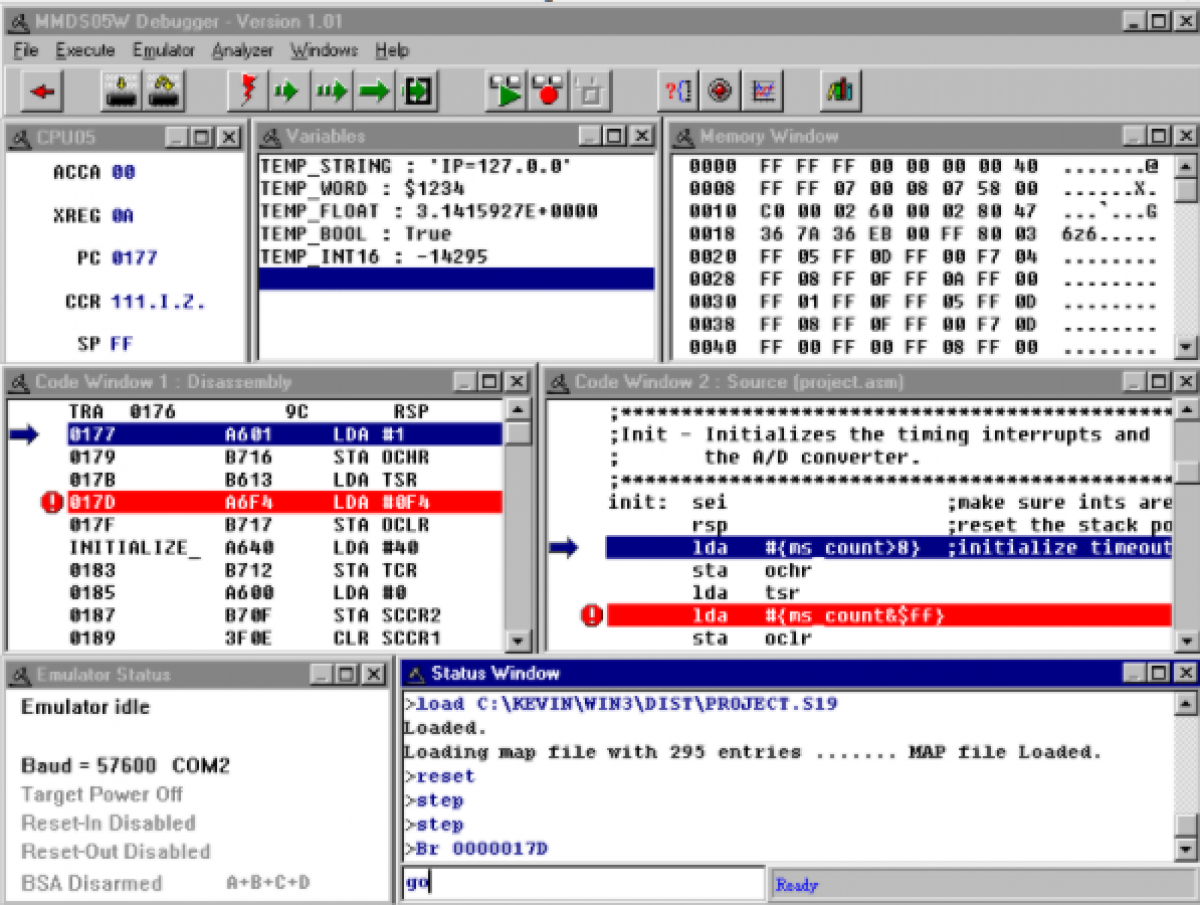Screen dimensions: 1200x905
Task: Open the Analyzer menu
Action: (x=242, y=50)
